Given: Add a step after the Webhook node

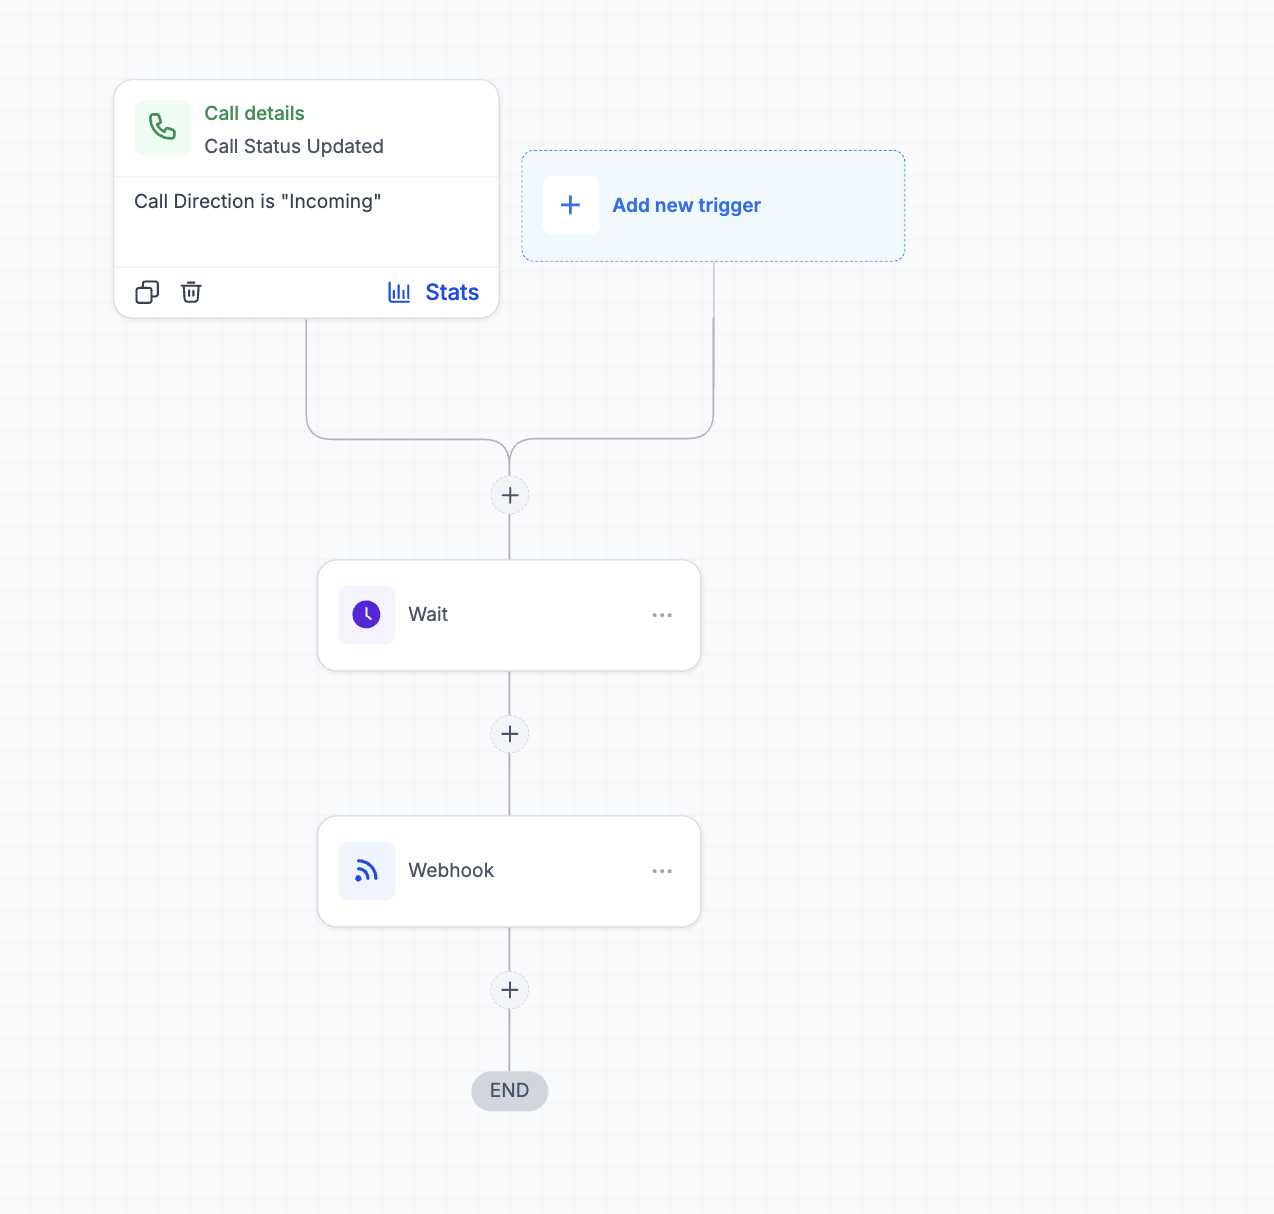Looking at the screenshot, I should pos(510,990).
